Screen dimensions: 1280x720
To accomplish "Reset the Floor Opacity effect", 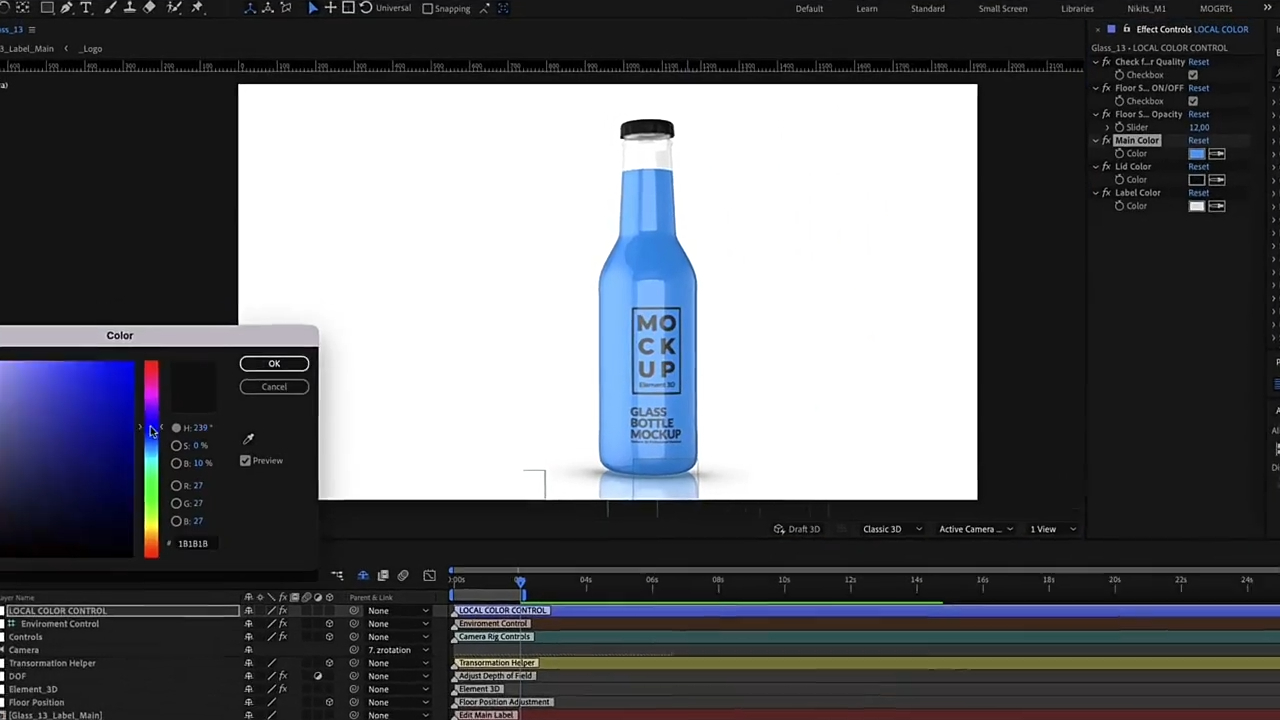I will [x=1198, y=114].
